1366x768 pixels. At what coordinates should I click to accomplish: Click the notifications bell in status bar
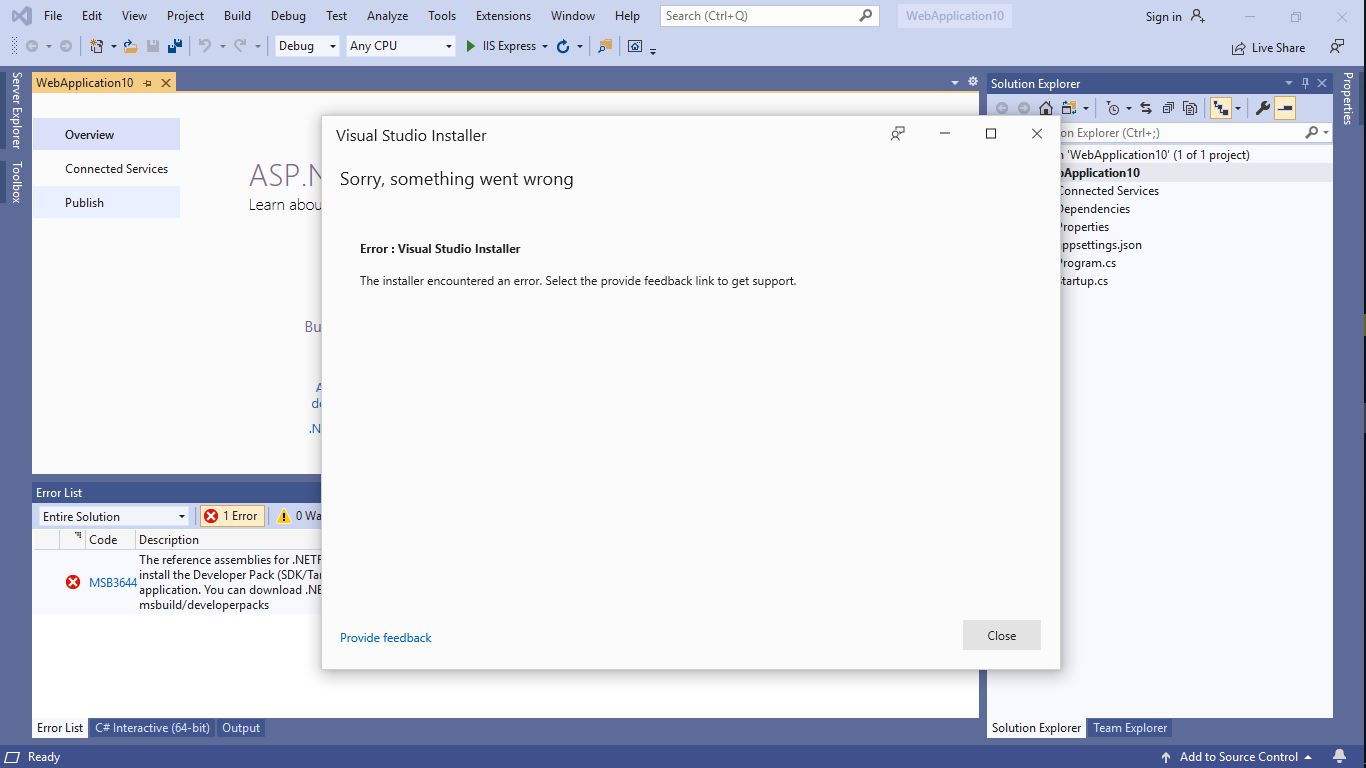pyautogui.click(x=1339, y=757)
